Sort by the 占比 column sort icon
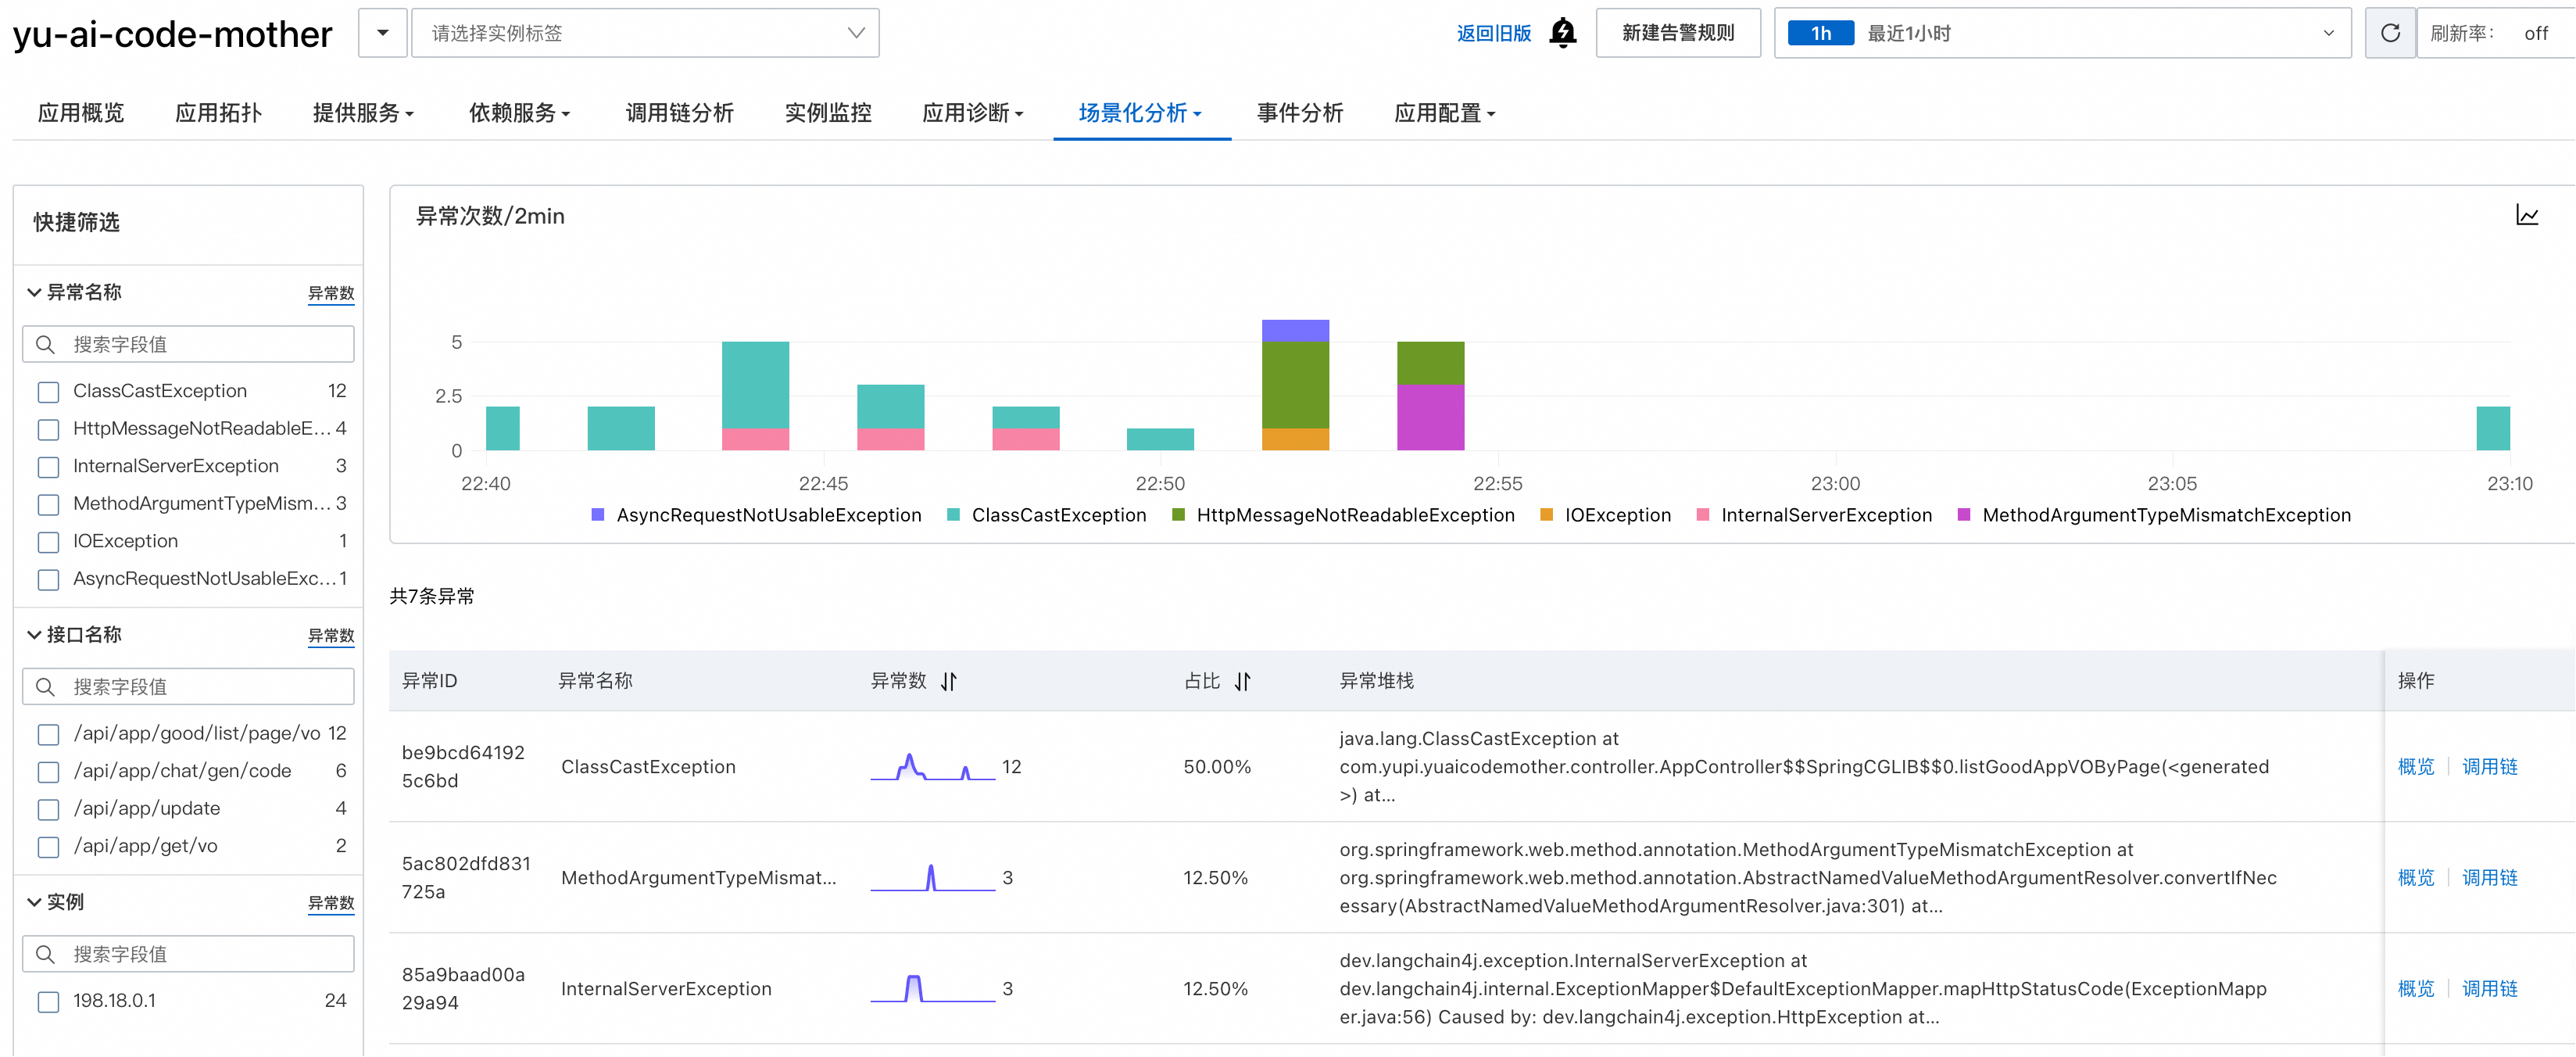The width and height of the screenshot is (2576, 1057). (x=1242, y=681)
